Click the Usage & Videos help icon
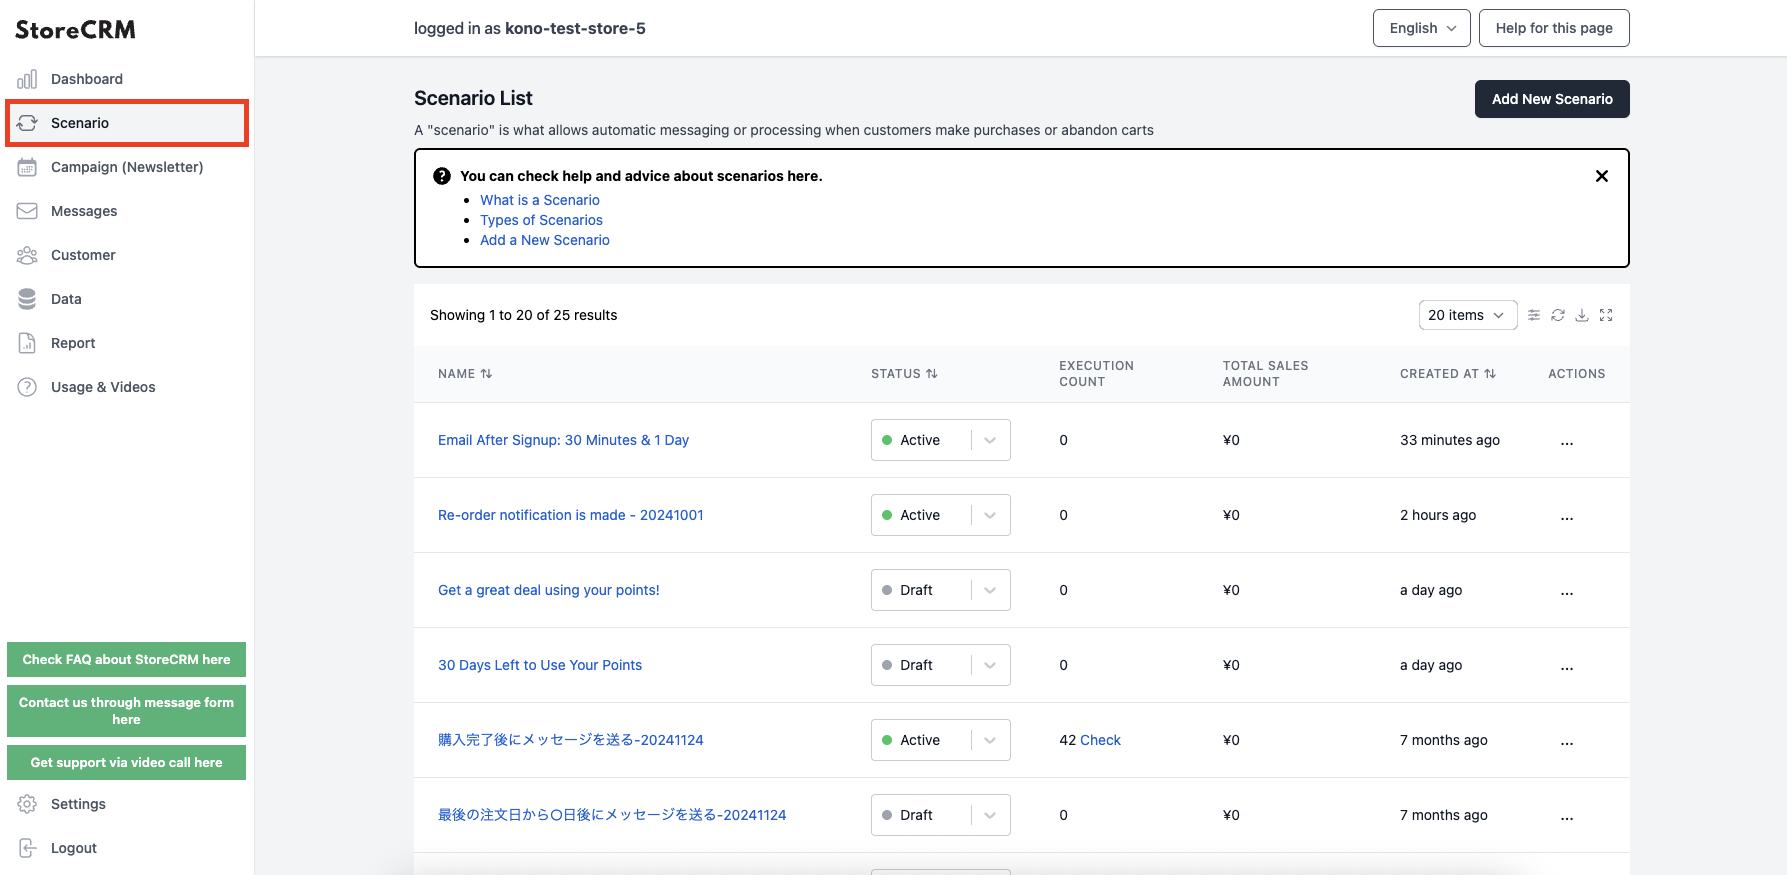Viewport: 1787px width, 875px height. coord(27,387)
